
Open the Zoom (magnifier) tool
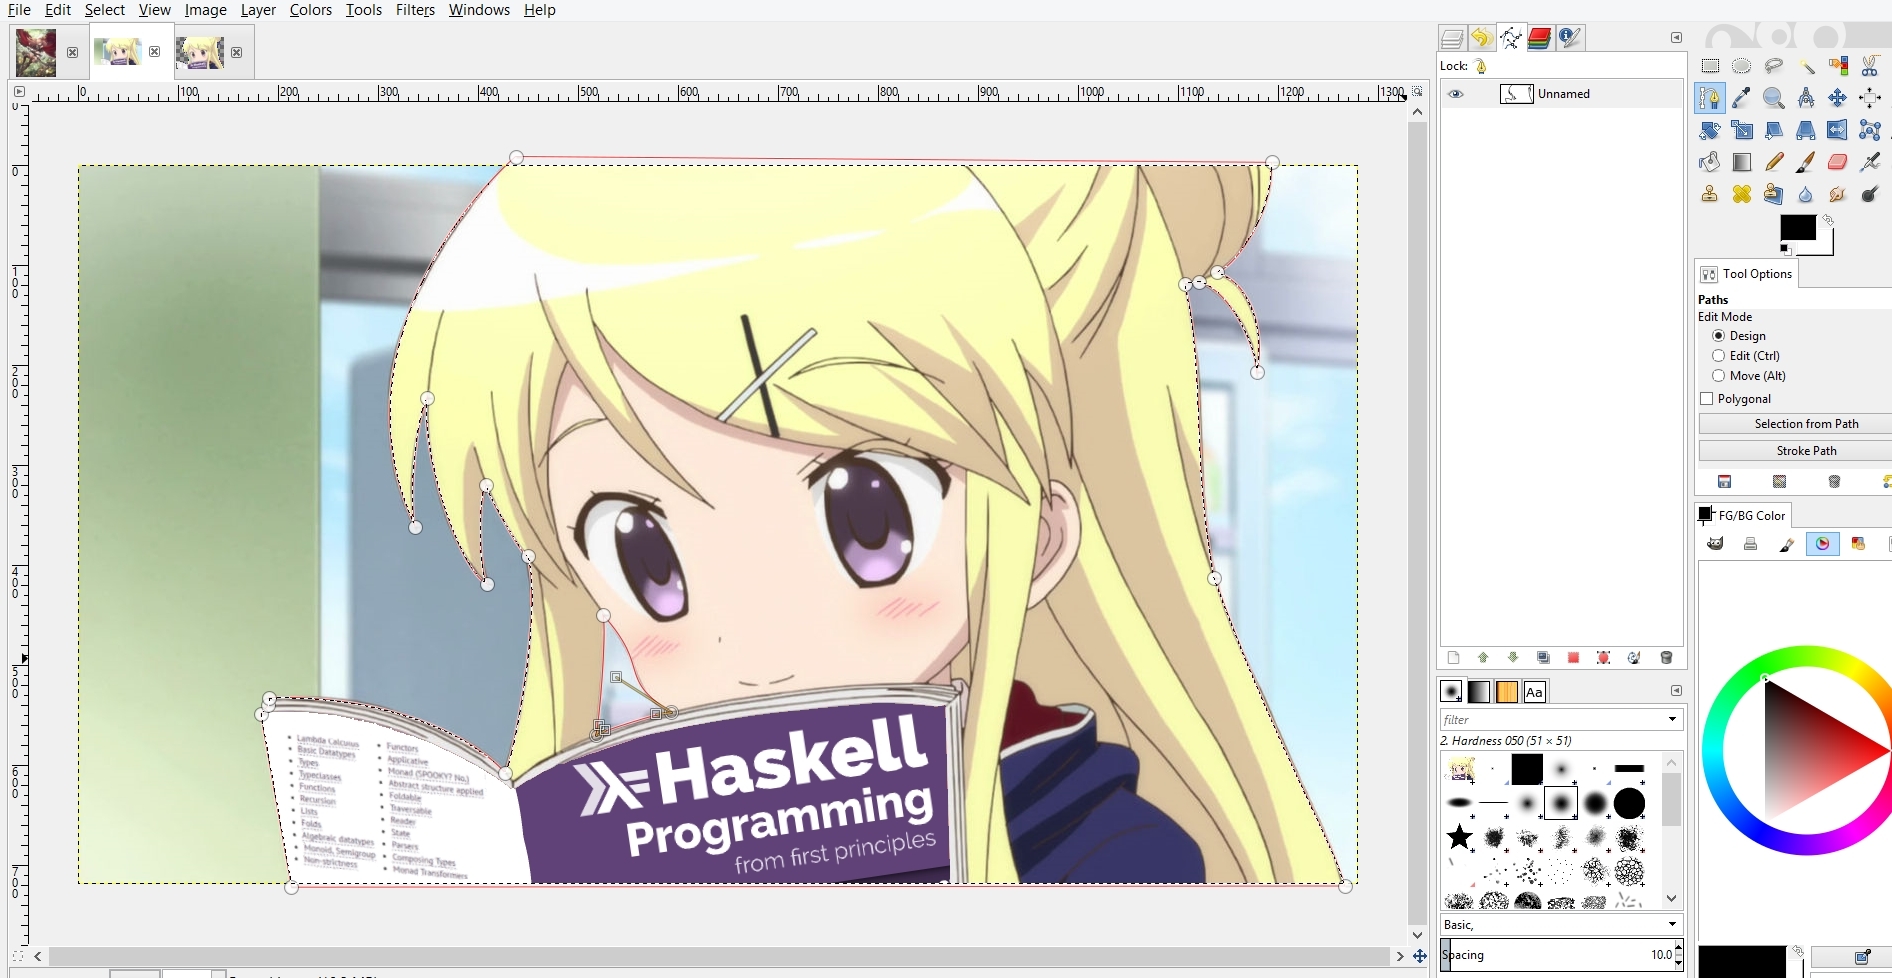click(1775, 98)
